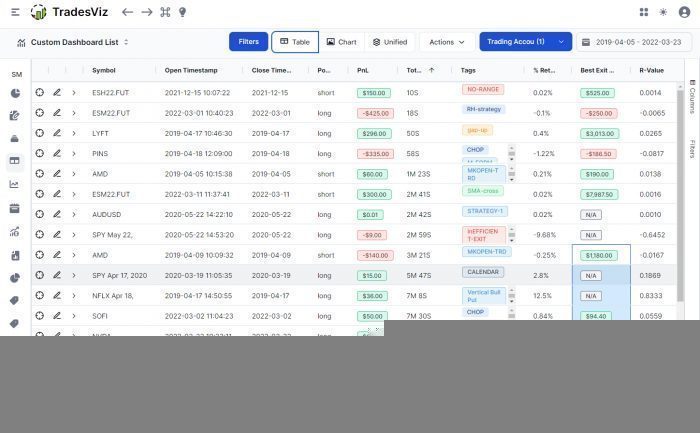
Task: Click the target icon on NFLX Apr 18 row
Action: coord(40,296)
